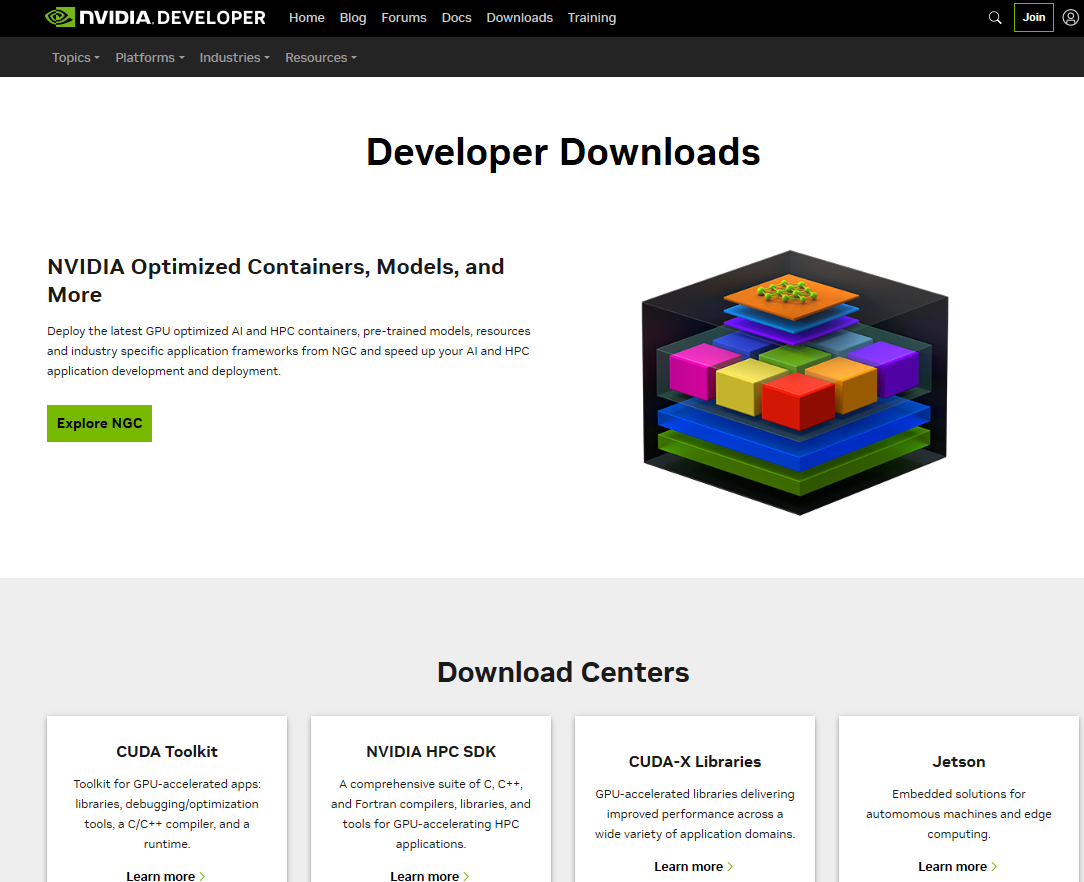Expand the Topics dropdown menu
Viewport: 1084px width, 882px height.
coord(75,58)
